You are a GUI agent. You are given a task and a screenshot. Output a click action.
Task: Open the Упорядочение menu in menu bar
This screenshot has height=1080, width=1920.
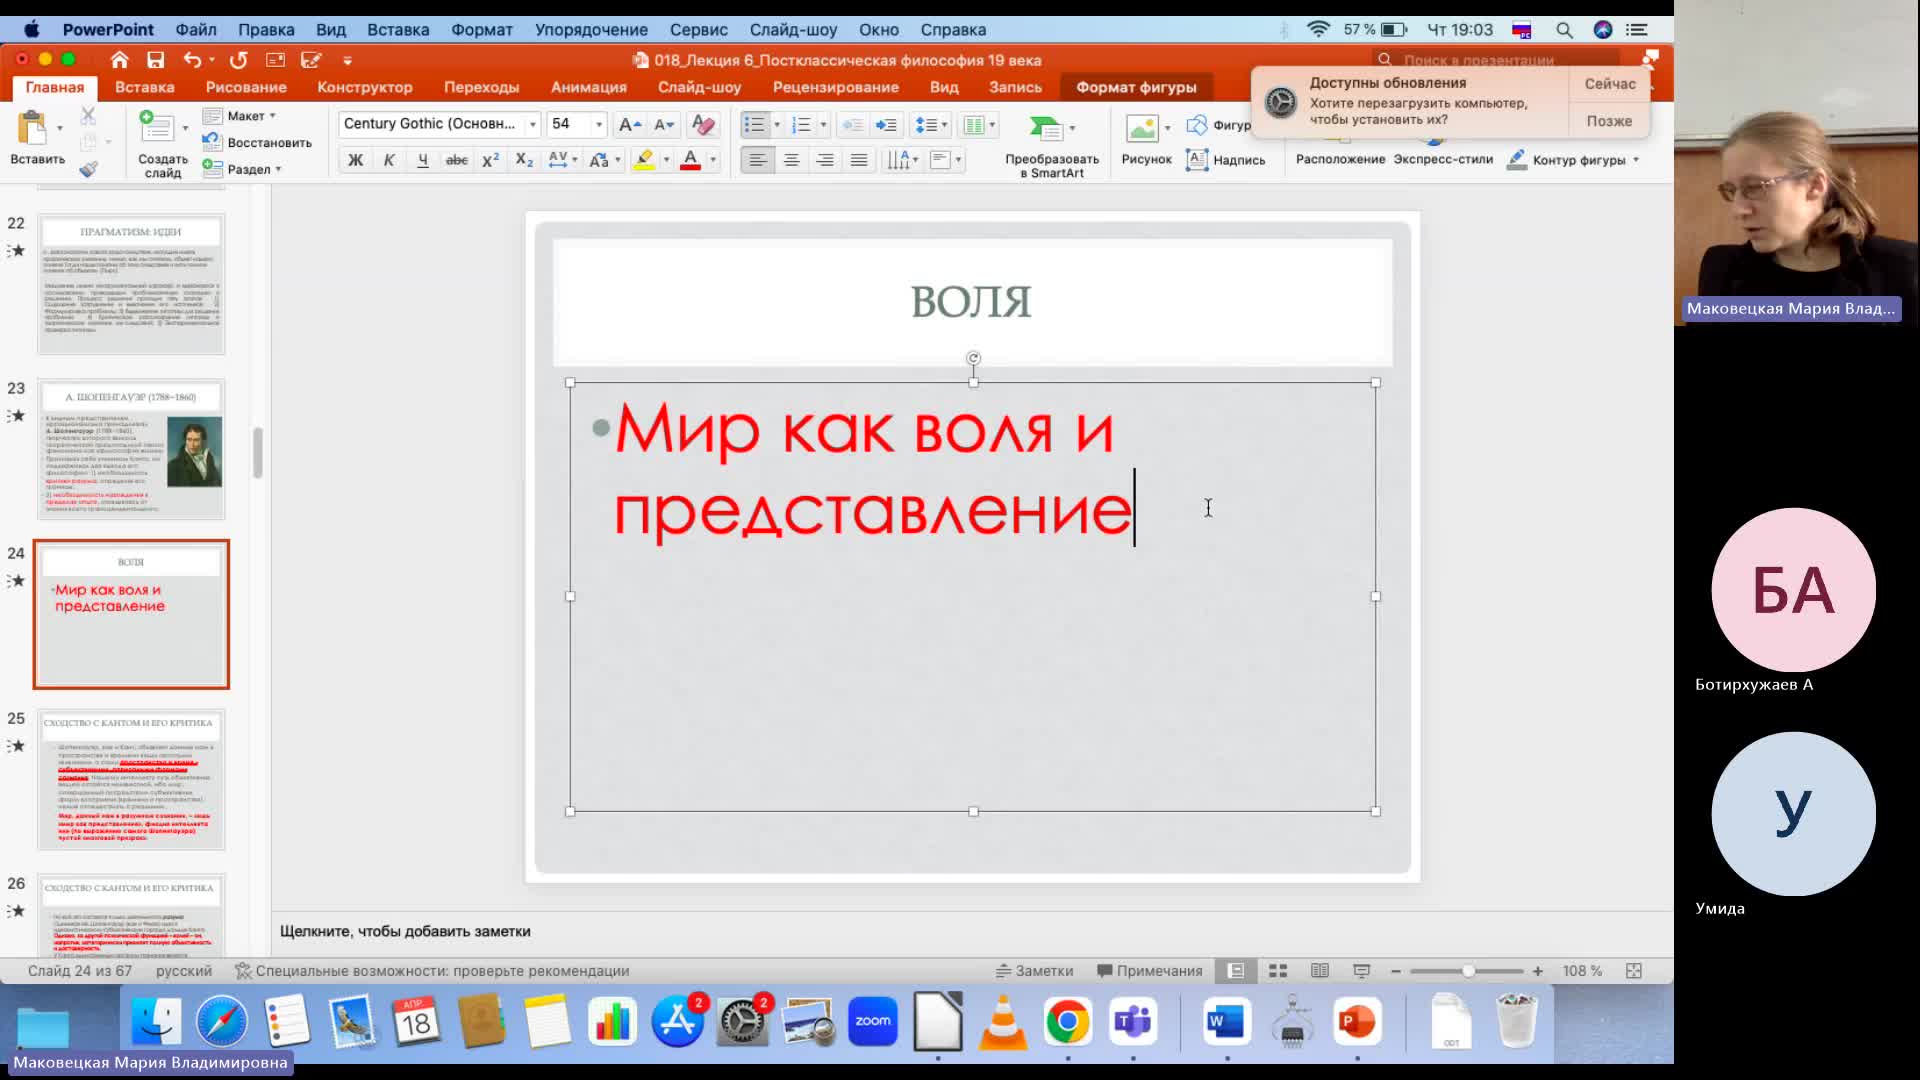(x=591, y=30)
